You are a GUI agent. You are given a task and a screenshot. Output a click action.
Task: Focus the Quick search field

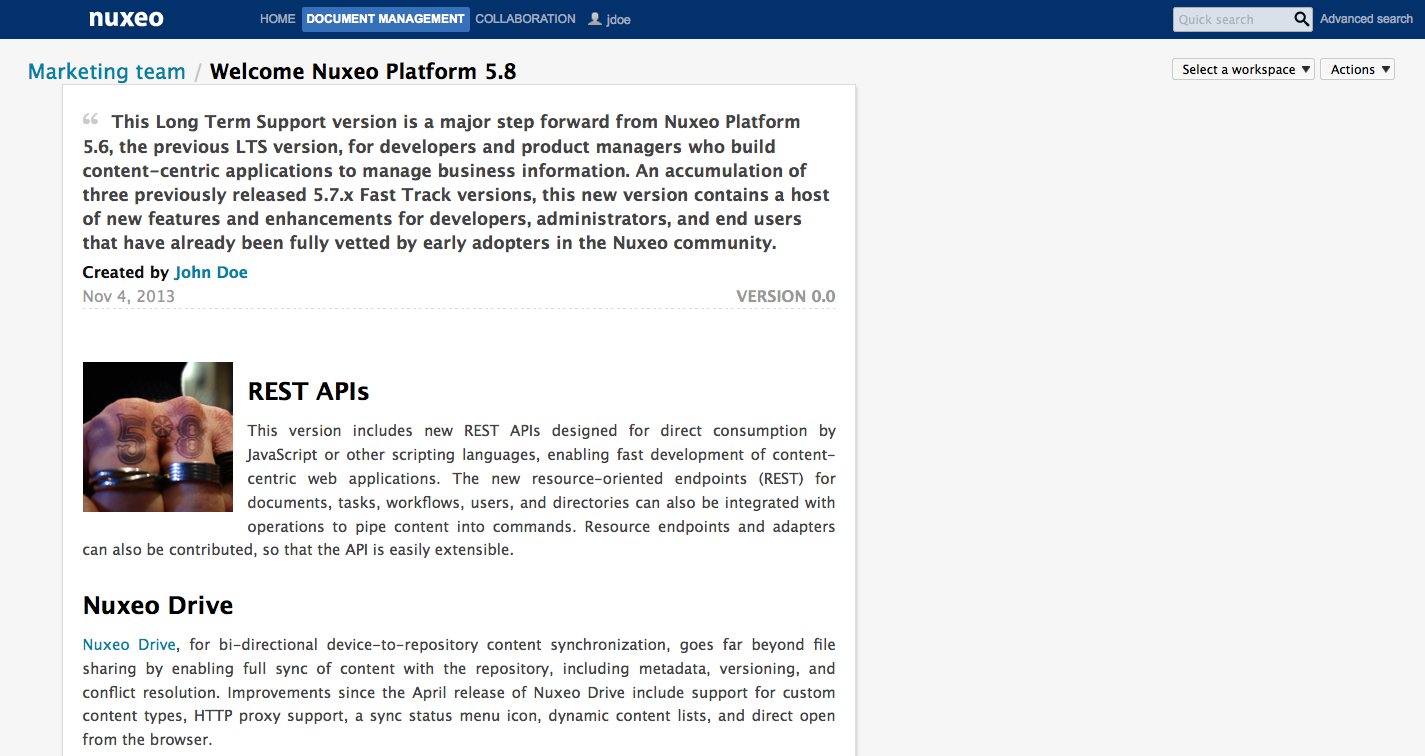(x=1233, y=19)
